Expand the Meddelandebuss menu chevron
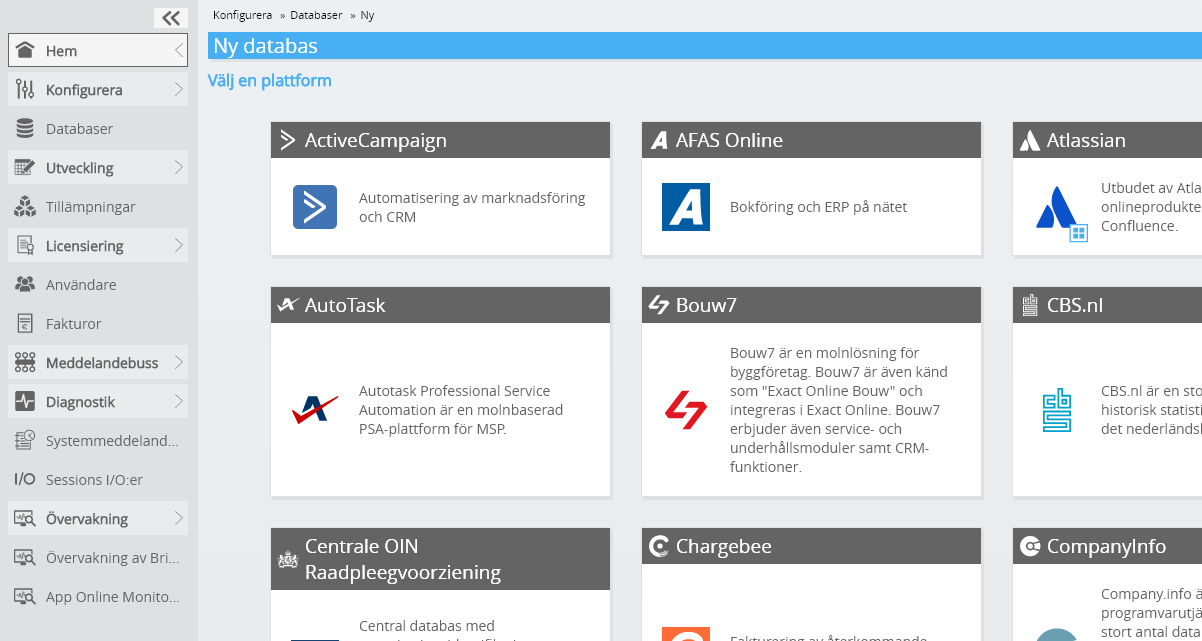1202x641 pixels. (178, 362)
